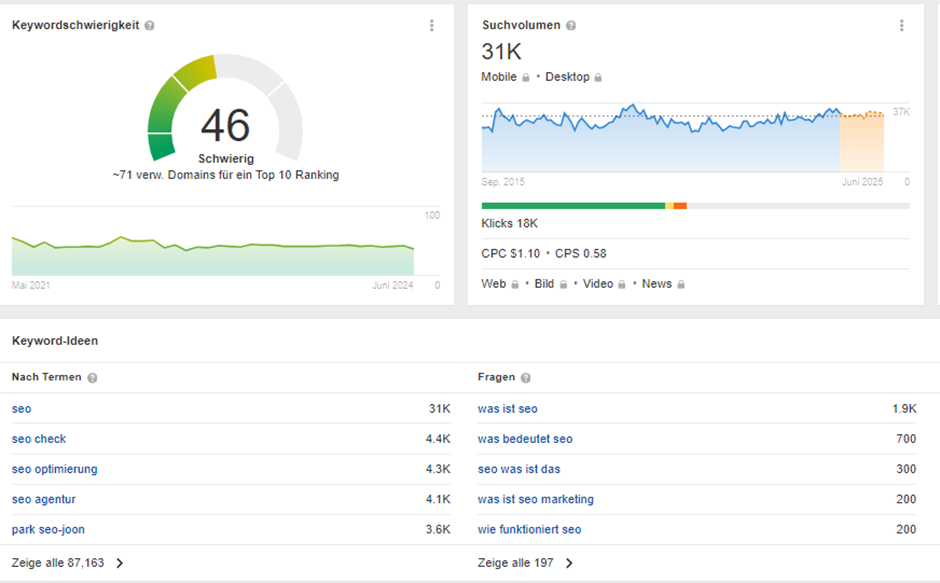940x583 pixels.
Task: Click the 'seo agentur' keyword link
Action: tap(43, 499)
